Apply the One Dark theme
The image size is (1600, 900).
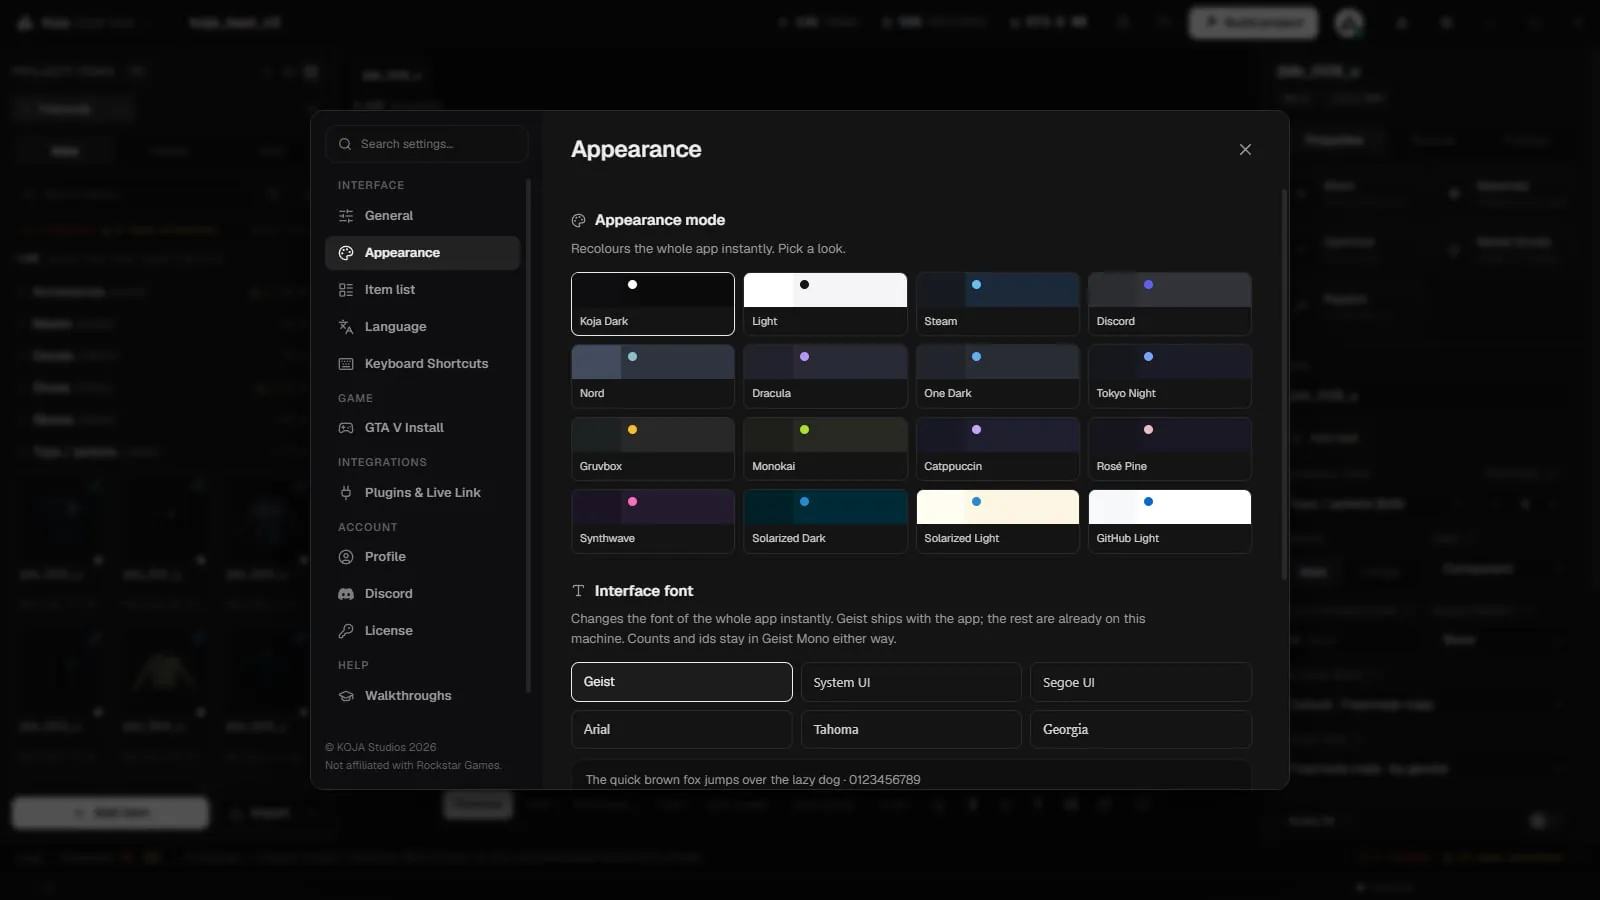[998, 376]
